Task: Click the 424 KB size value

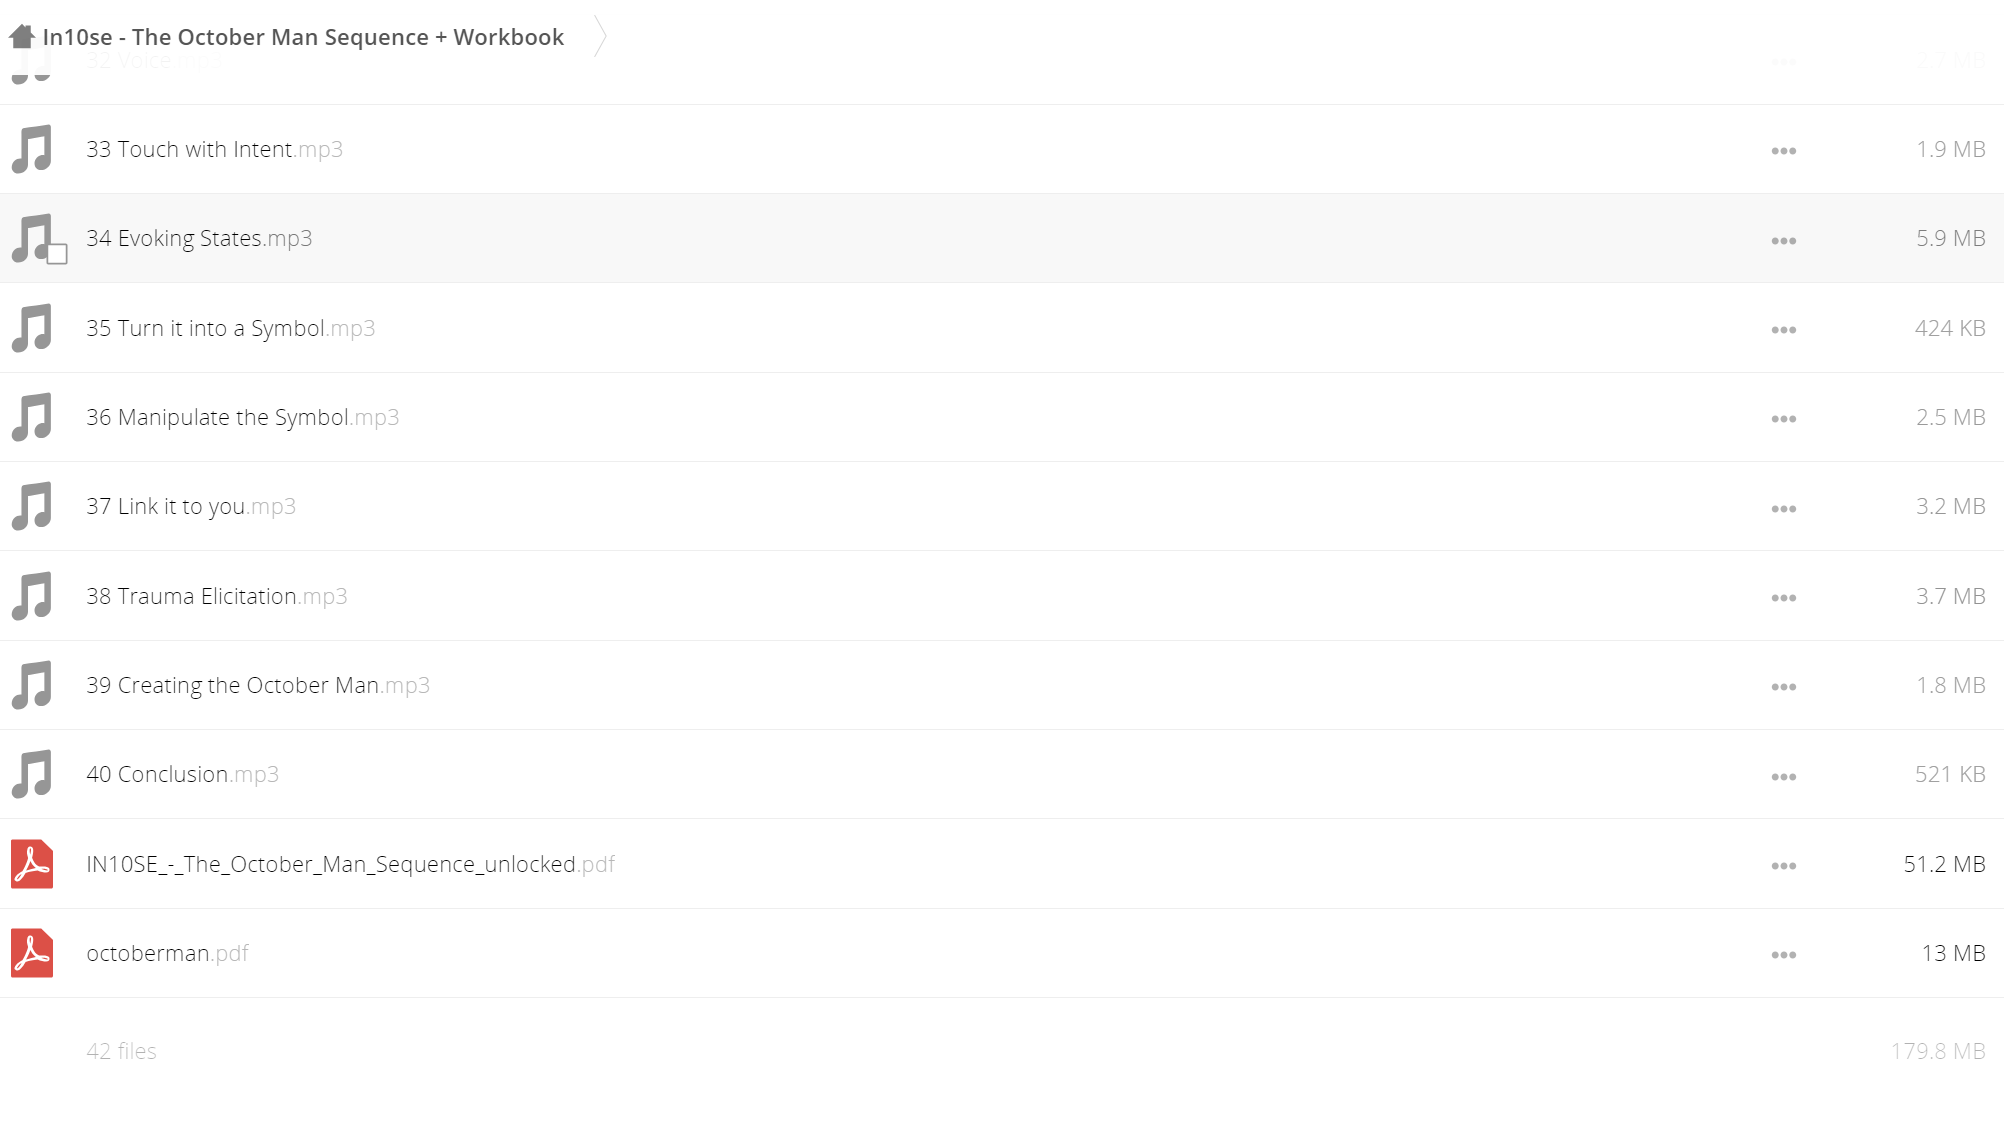Action: click(1950, 328)
